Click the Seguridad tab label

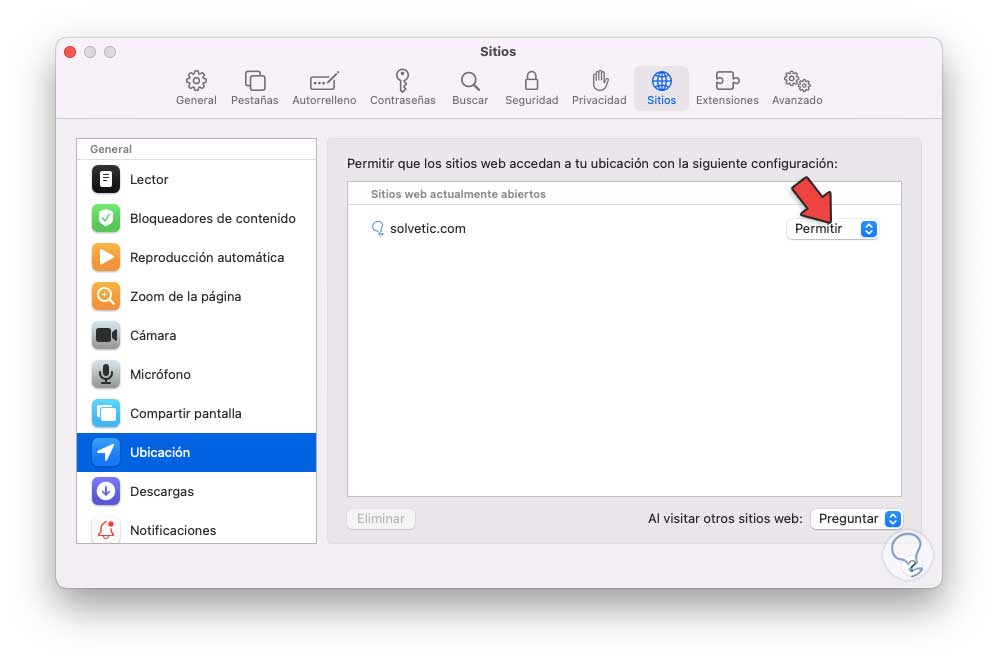click(531, 100)
